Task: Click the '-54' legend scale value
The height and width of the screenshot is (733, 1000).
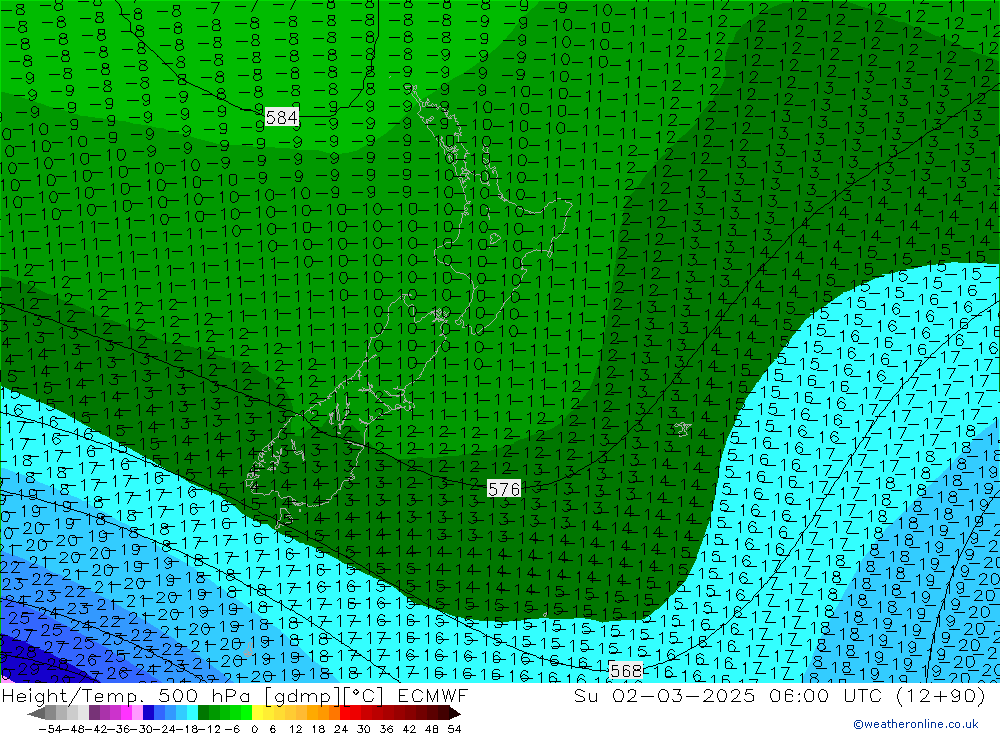Action: point(52,729)
